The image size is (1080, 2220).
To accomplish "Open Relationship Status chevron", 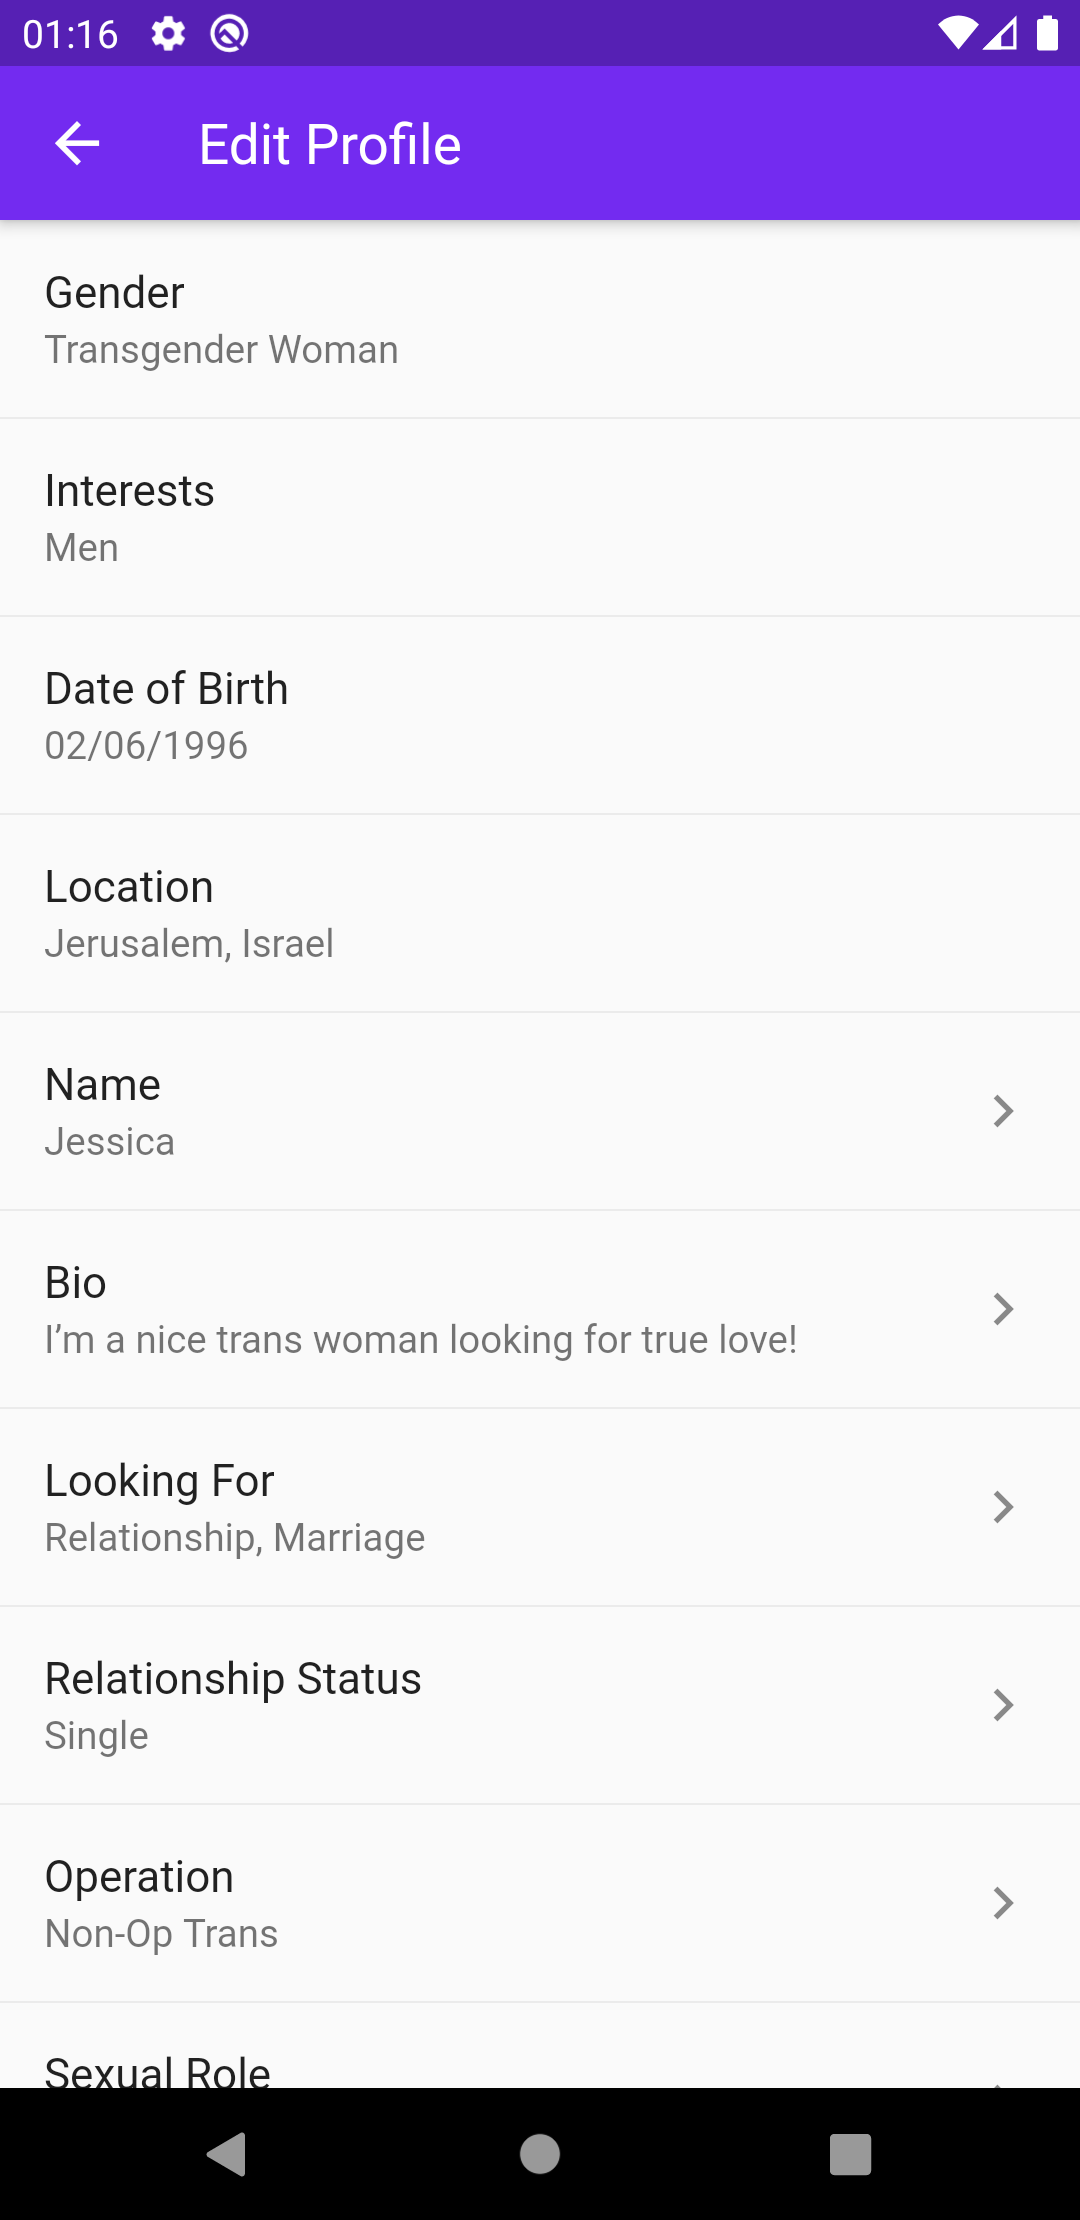I will click(x=1003, y=1705).
